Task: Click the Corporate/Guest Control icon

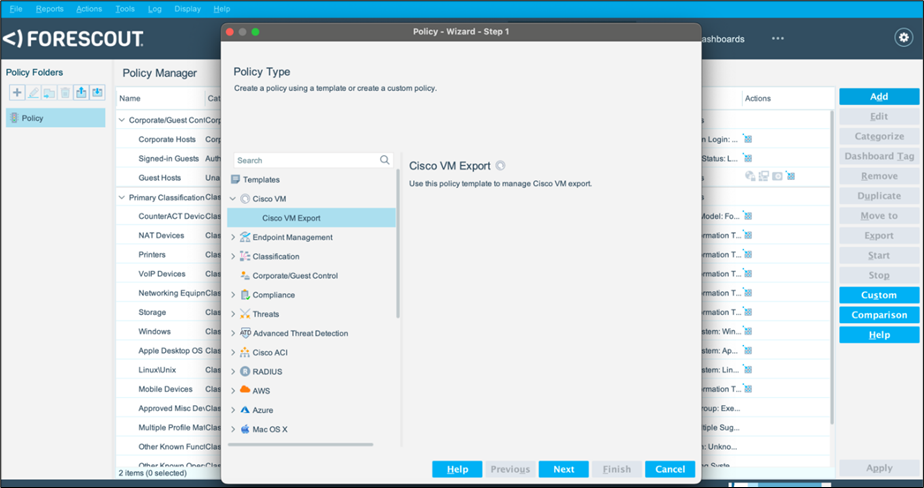Action: tap(245, 275)
